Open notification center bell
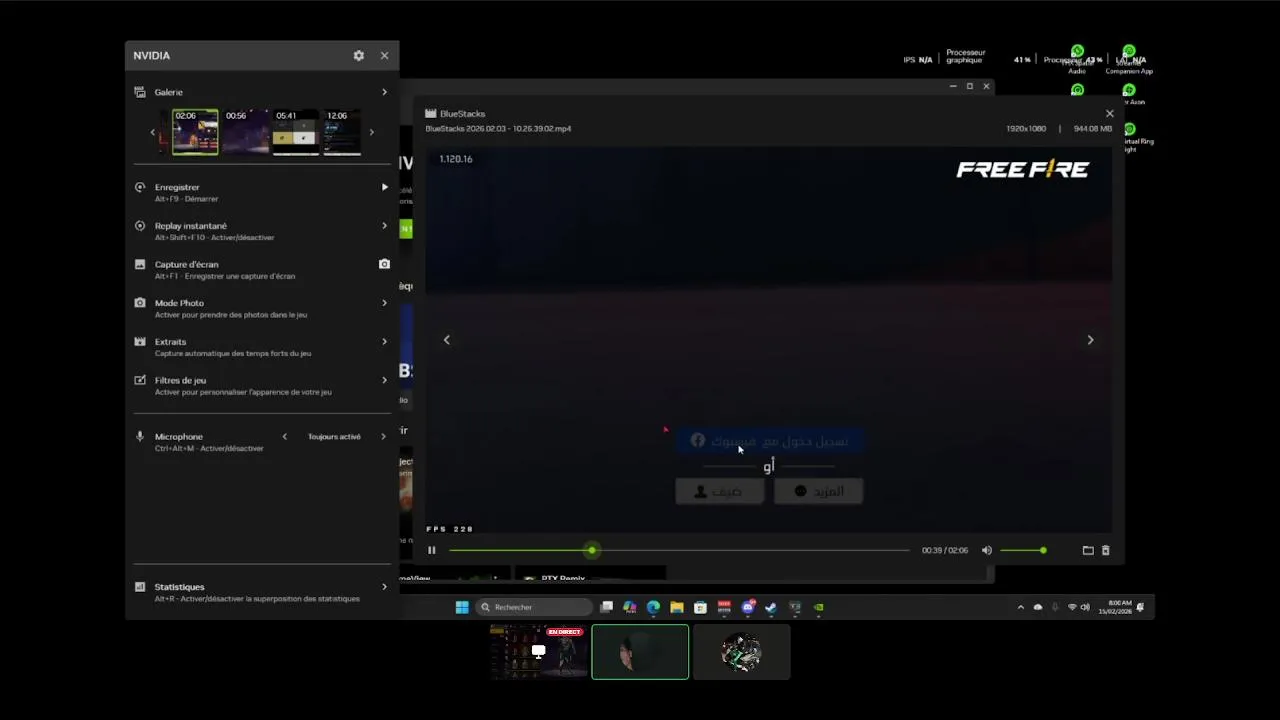The width and height of the screenshot is (1280, 720). [x=1140, y=607]
